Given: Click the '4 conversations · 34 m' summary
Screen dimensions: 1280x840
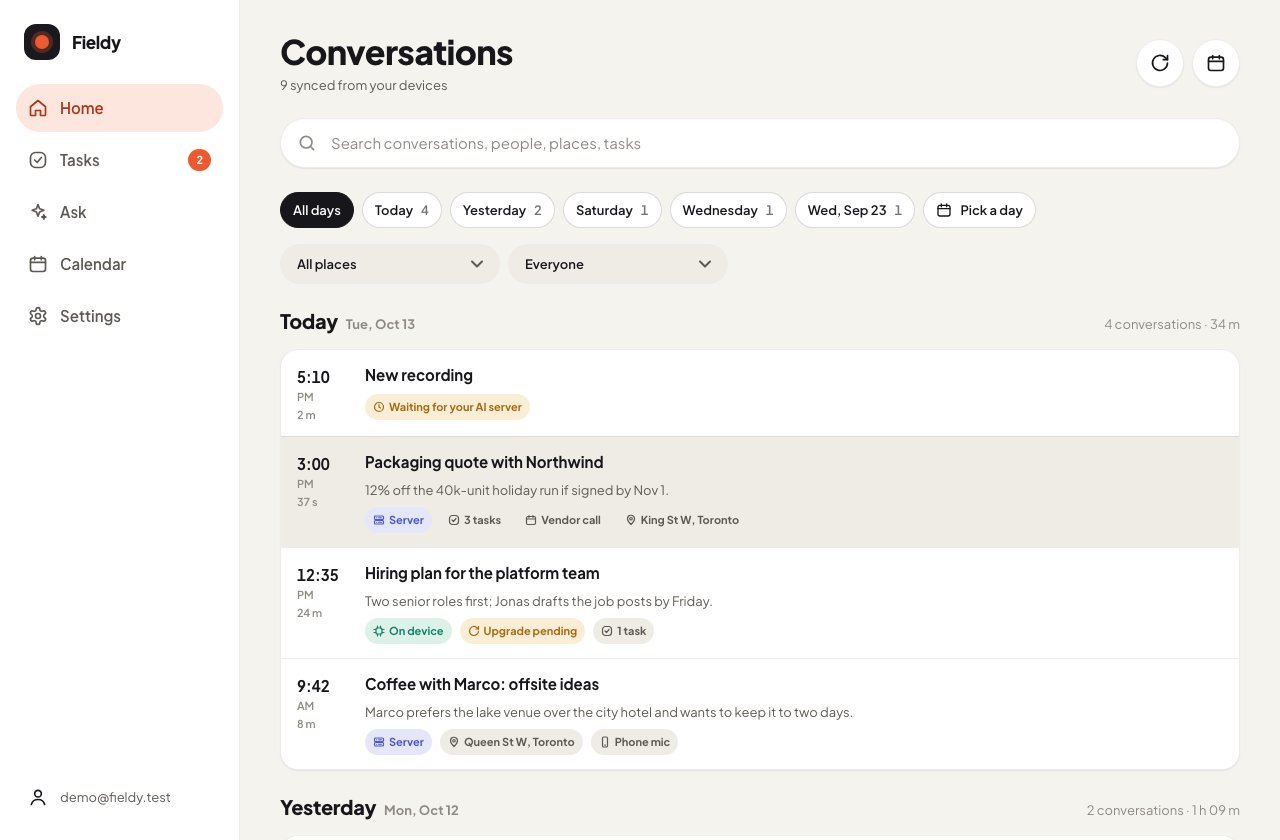Looking at the screenshot, I should click(1172, 324).
